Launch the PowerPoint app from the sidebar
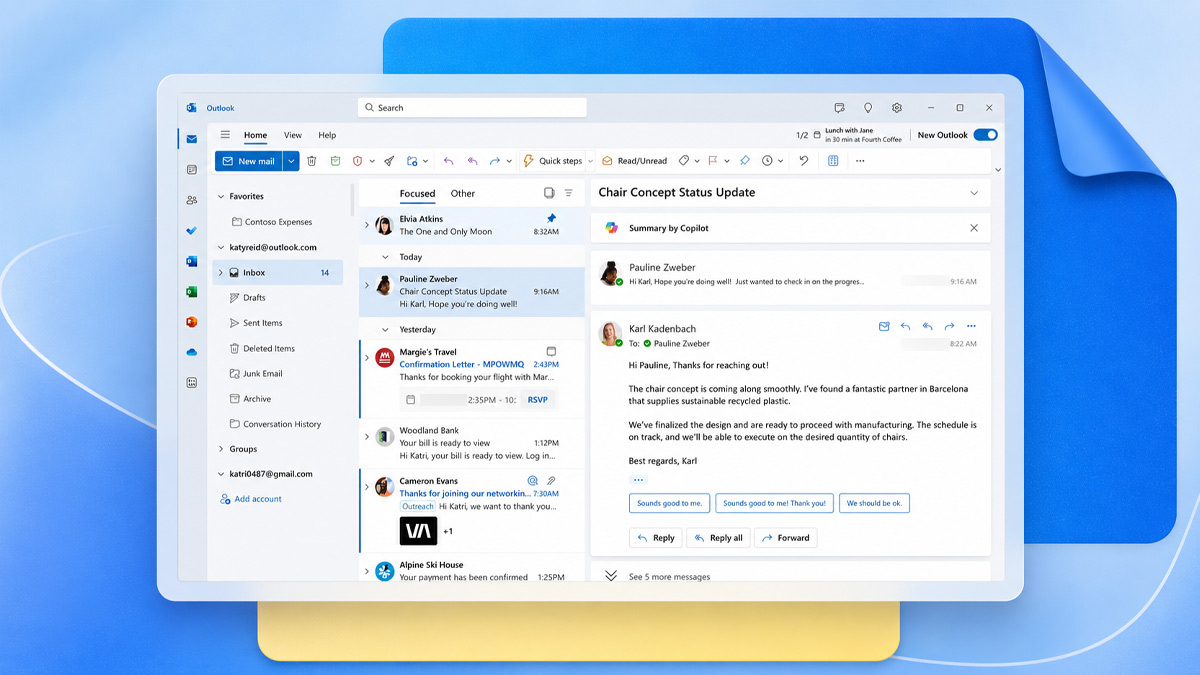 point(191,322)
